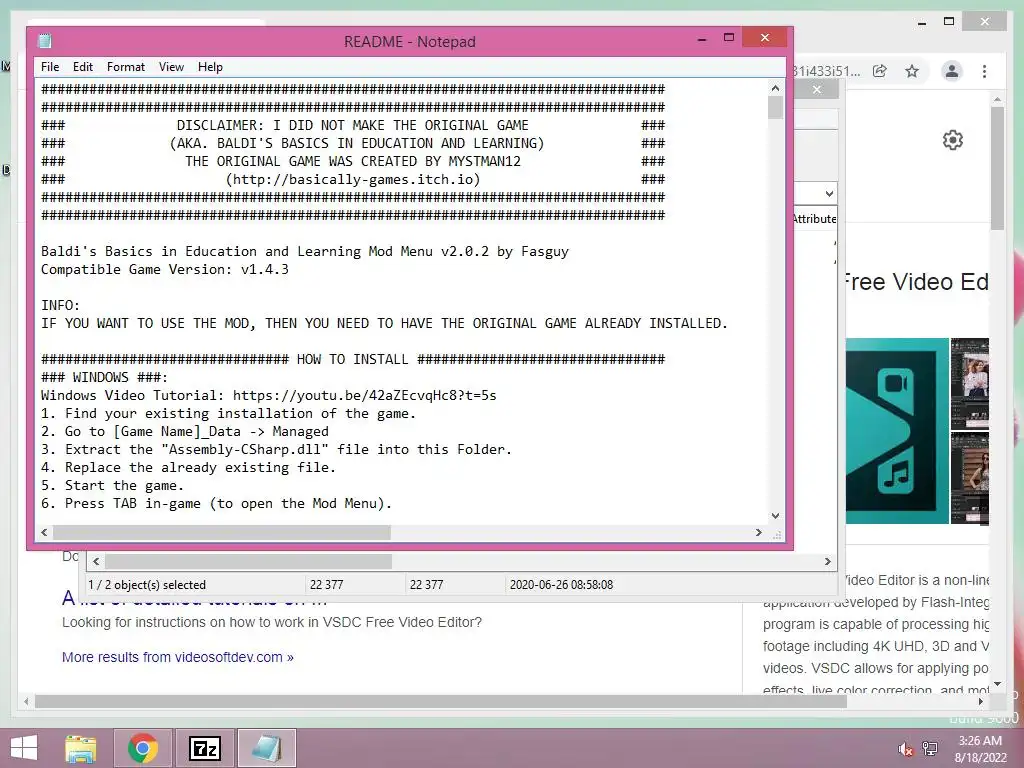
Task: Open the Chrome profile avatar icon
Action: click(952, 71)
